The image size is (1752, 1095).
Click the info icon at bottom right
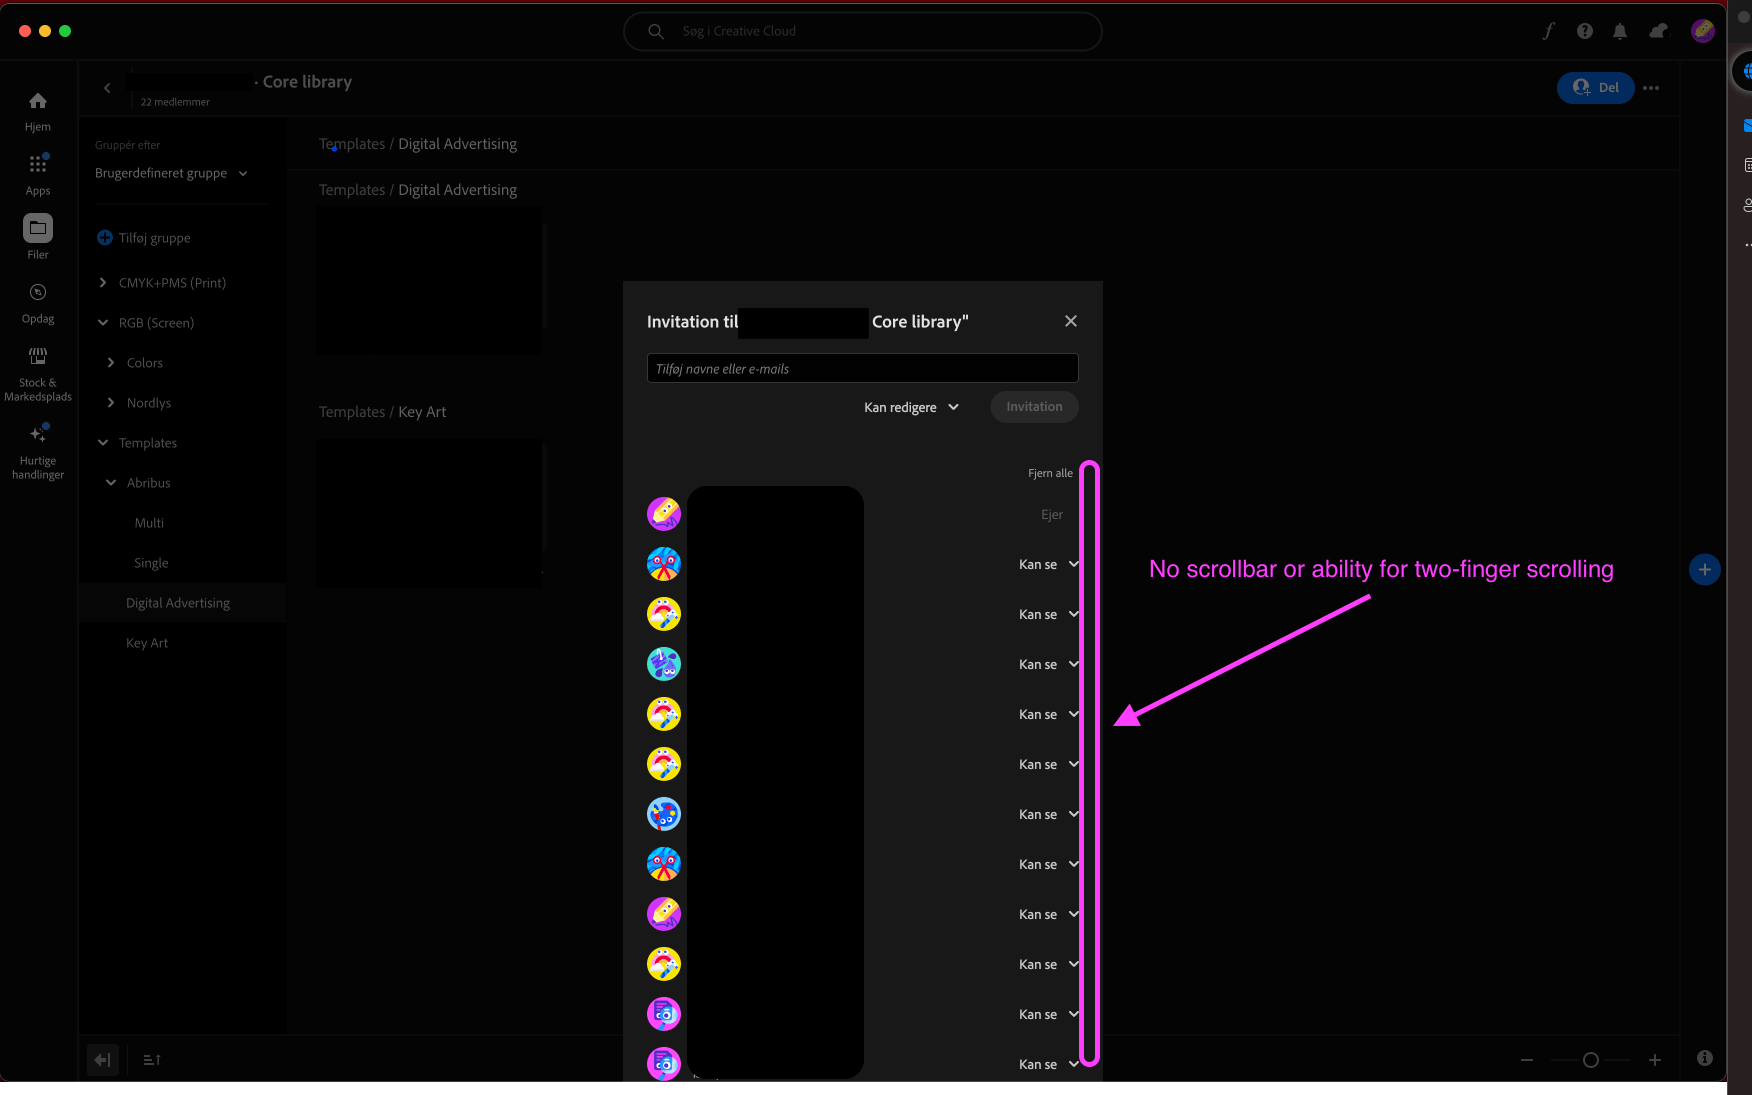click(x=1705, y=1058)
